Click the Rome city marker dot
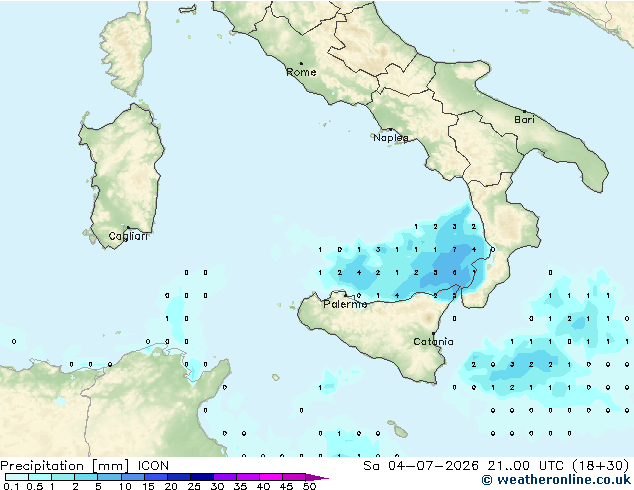Screen dimensions: 634x490 pyautogui.click(x=301, y=63)
